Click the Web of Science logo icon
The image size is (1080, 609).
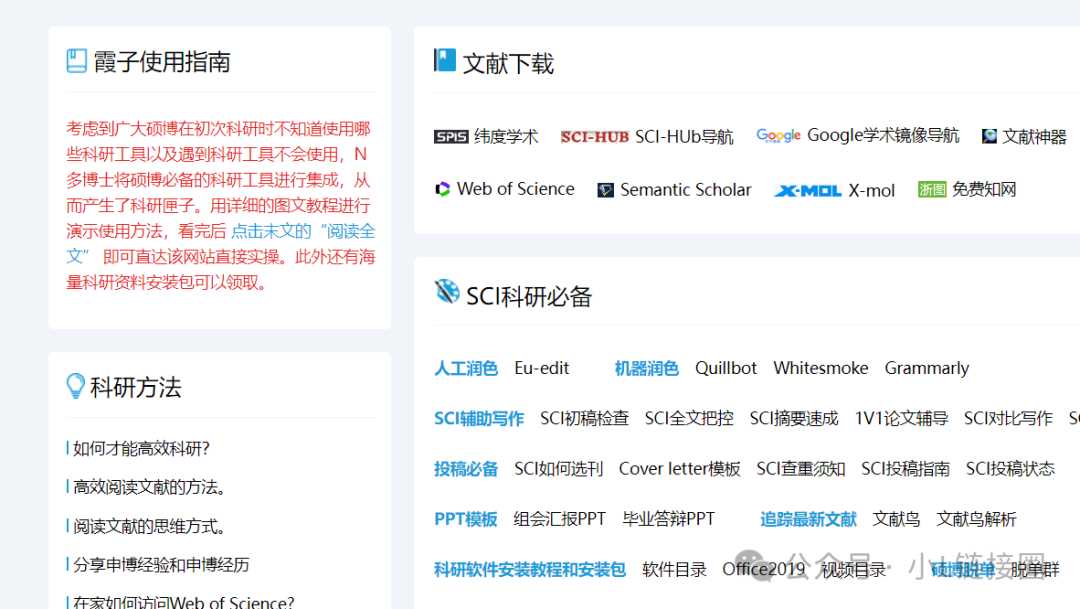(x=443, y=189)
